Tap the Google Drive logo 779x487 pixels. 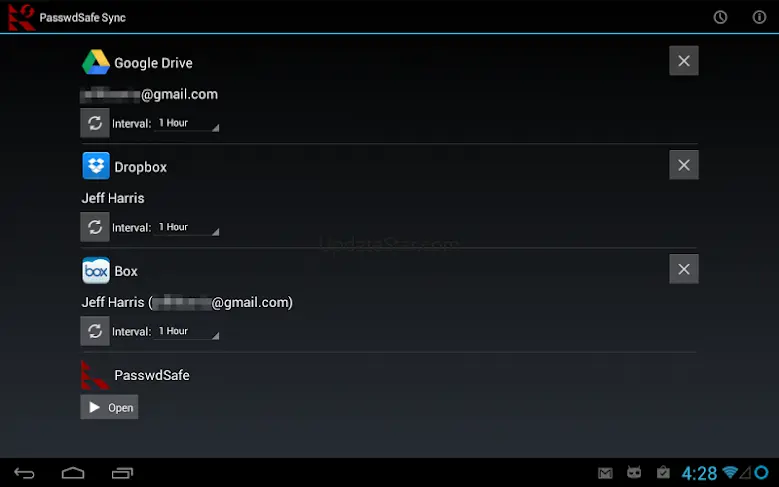point(96,62)
